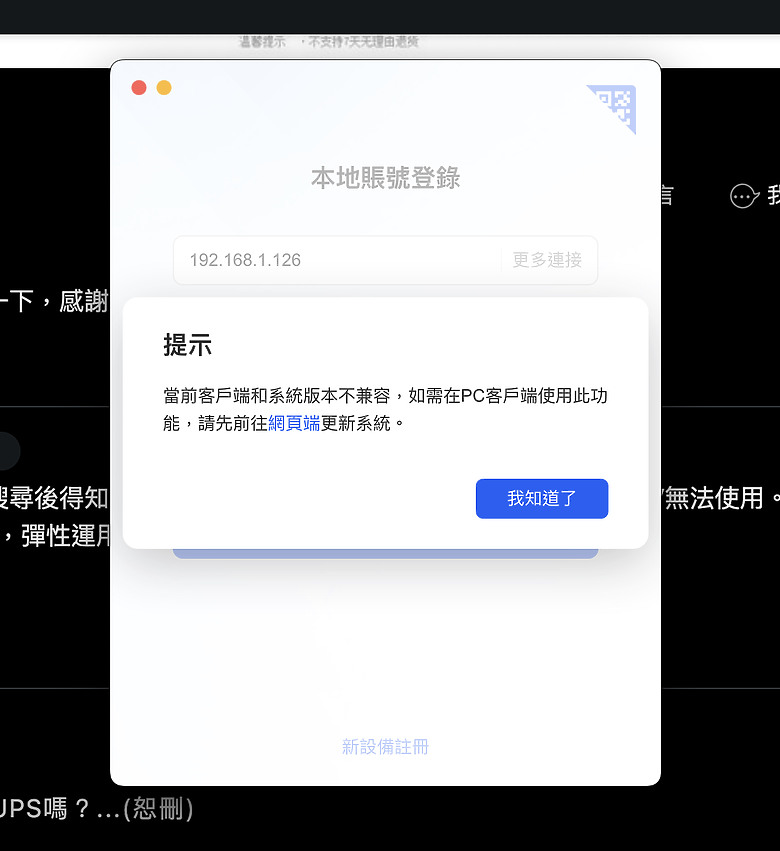
Task: Click the blue login button strip under dialog
Action: [x=385, y=554]
